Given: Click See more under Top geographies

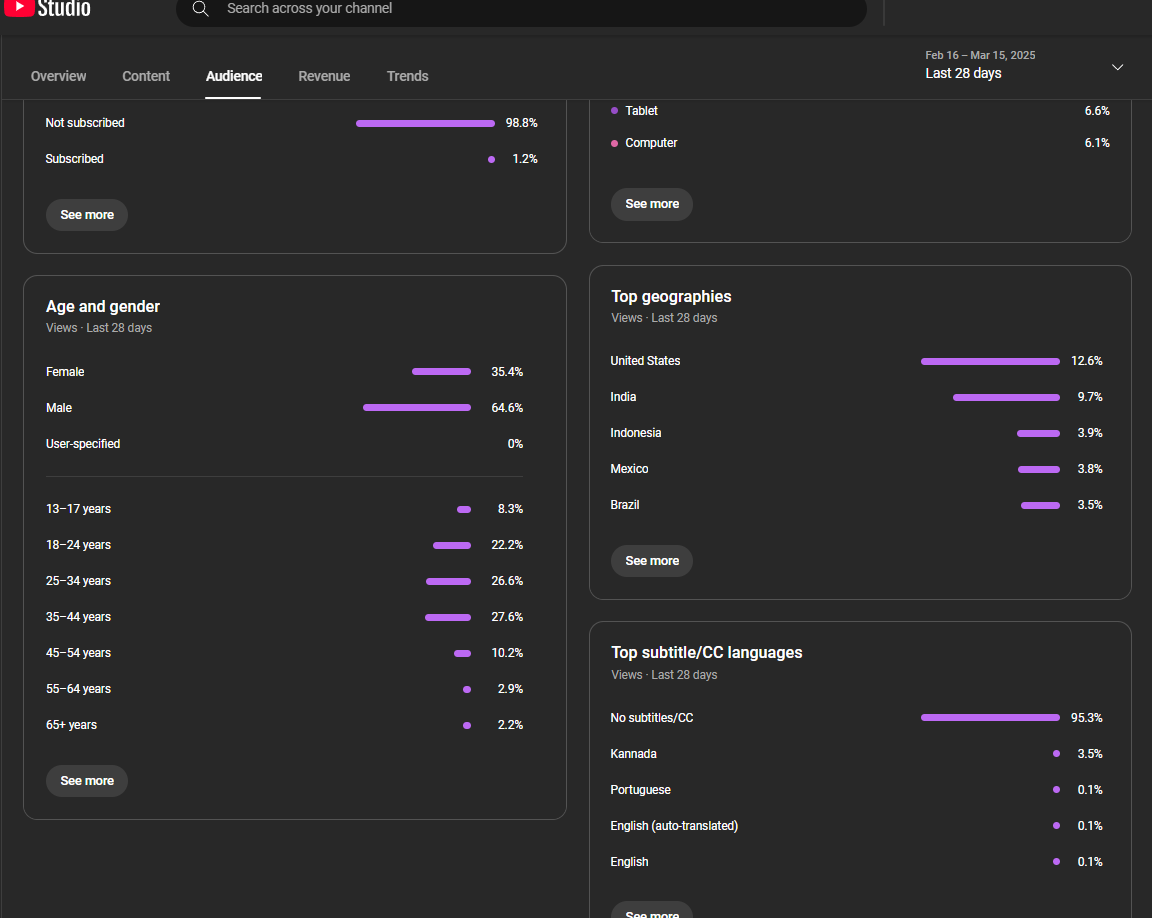Looking at the screenshot, I should [x=652, y=561].
